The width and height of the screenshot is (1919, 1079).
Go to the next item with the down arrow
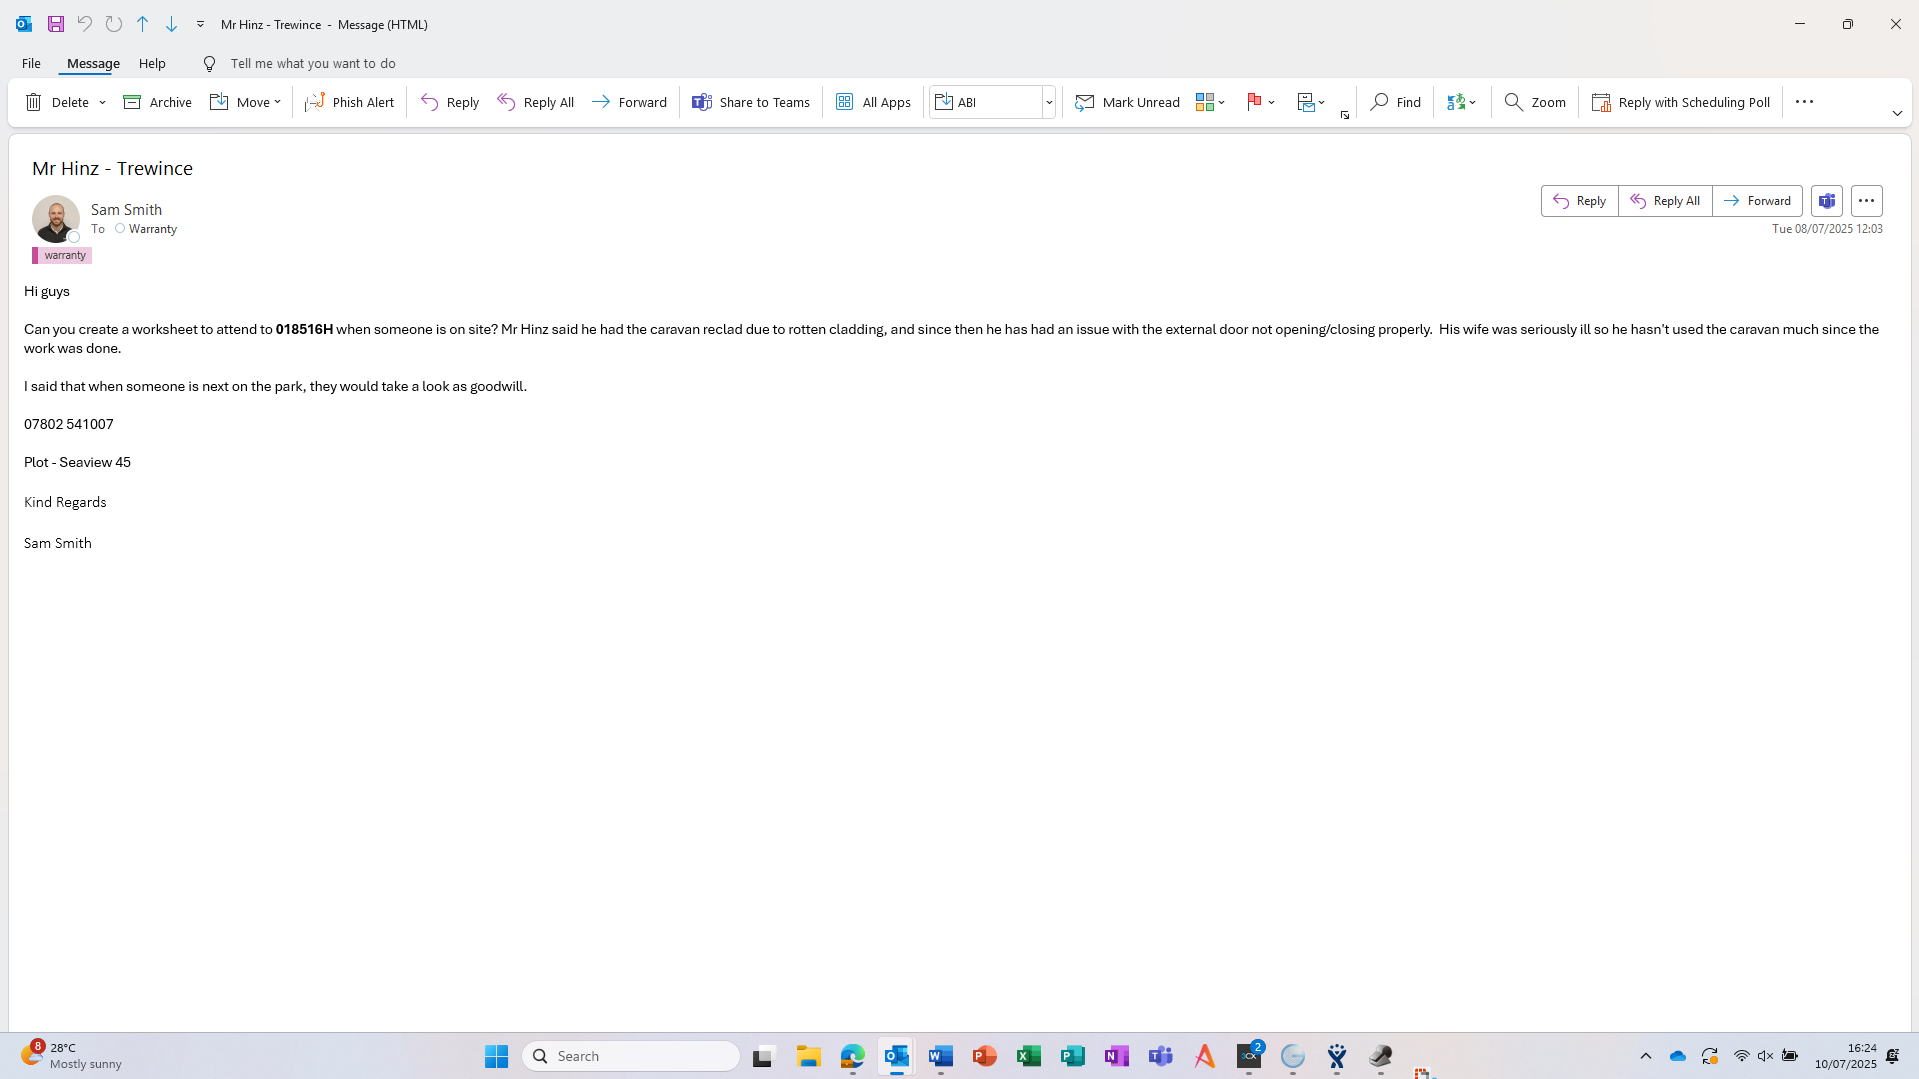point(171,24)
